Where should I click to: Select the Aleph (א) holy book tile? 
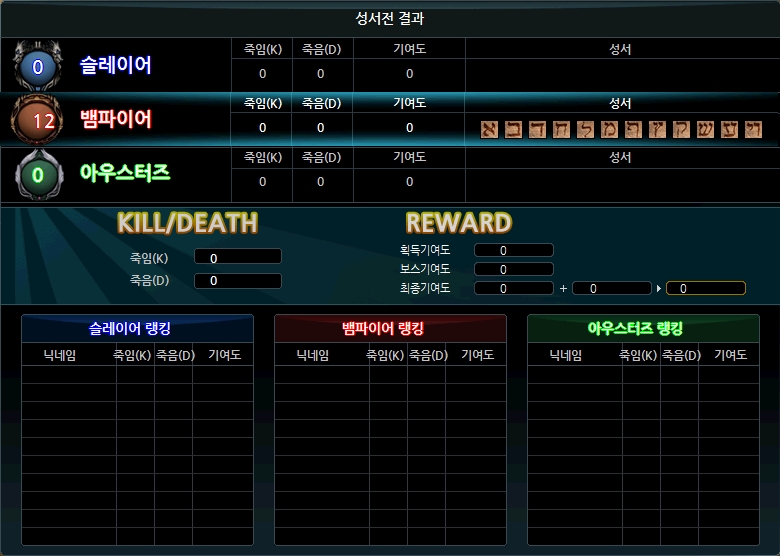(489, 129)
